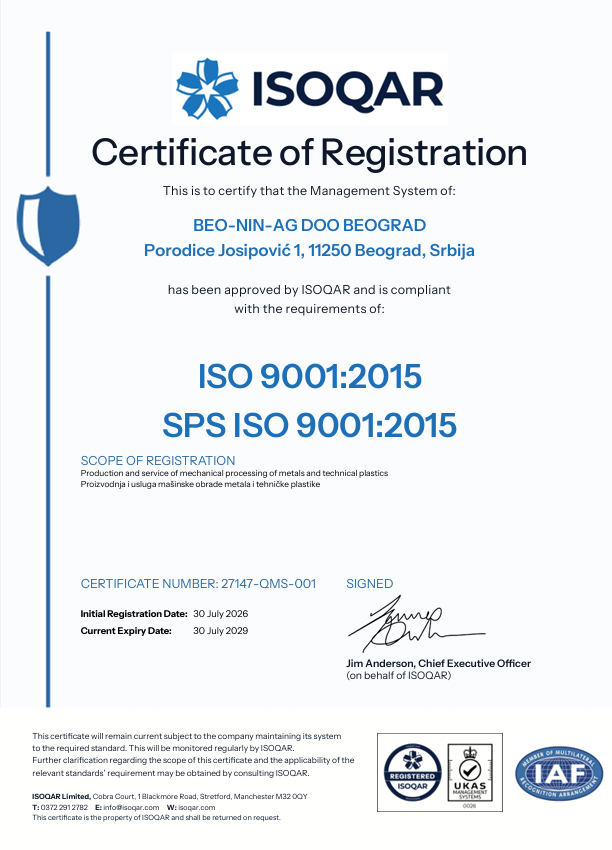This screenshot has width=612, height=850.
Task: Click certificate number 27147-QMS-001
Action: coord(268,584)
